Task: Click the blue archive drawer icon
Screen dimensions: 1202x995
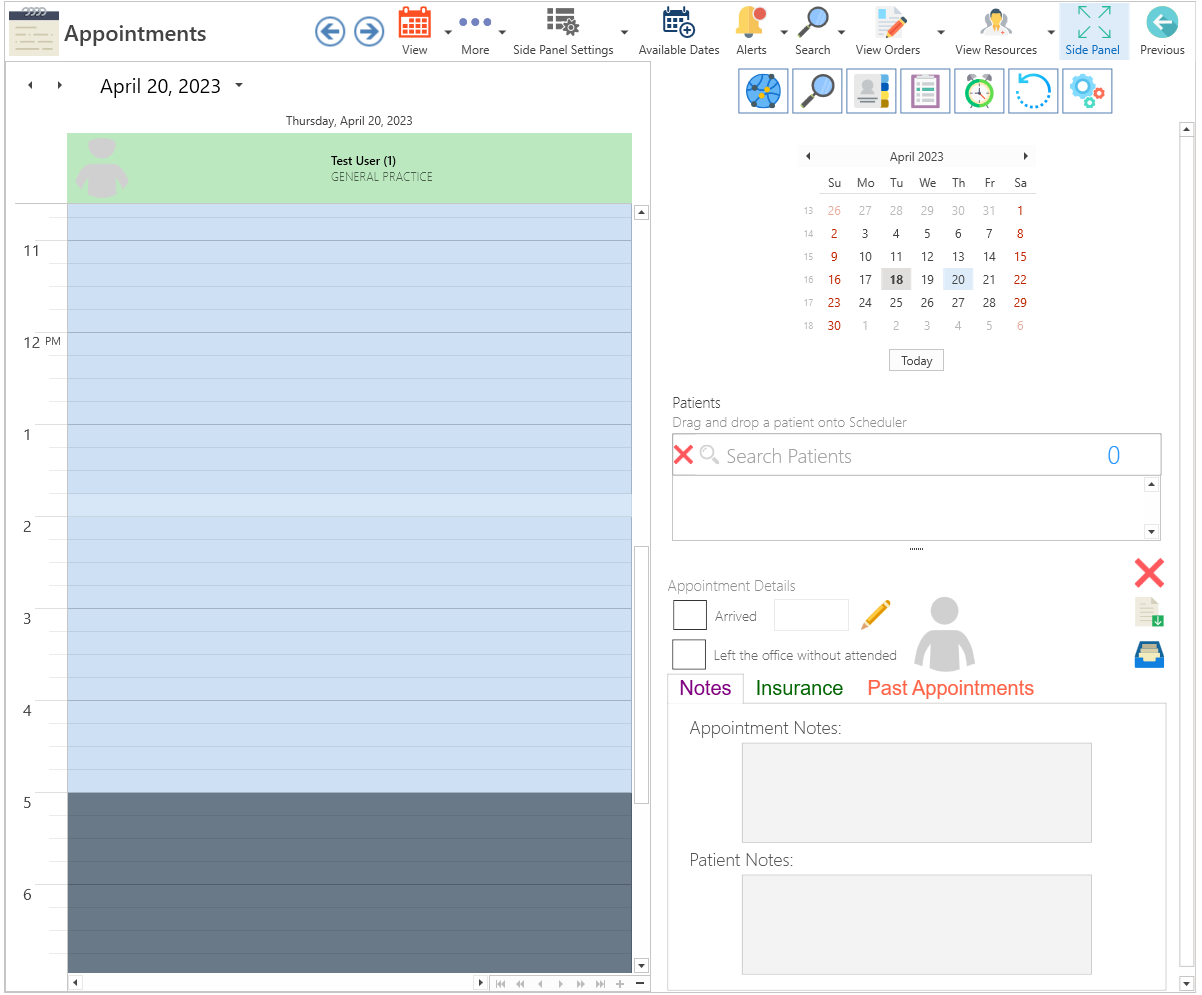Action: 1149,654
